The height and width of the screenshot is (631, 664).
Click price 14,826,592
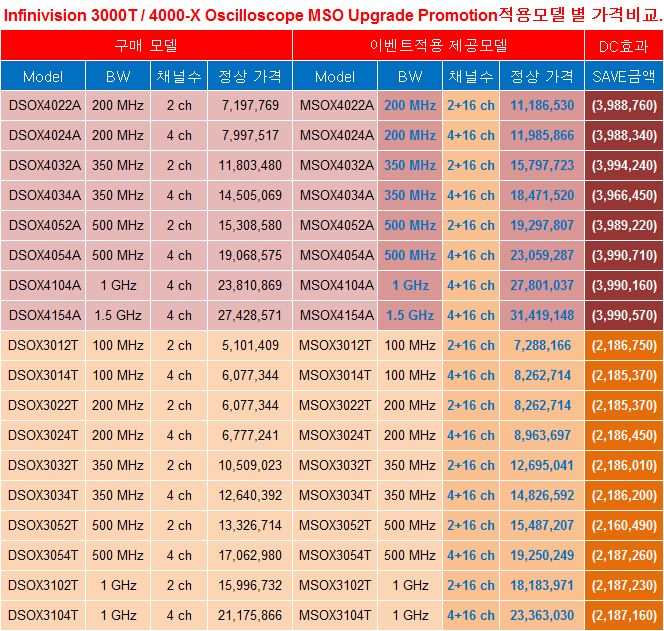tap(542, 495)
